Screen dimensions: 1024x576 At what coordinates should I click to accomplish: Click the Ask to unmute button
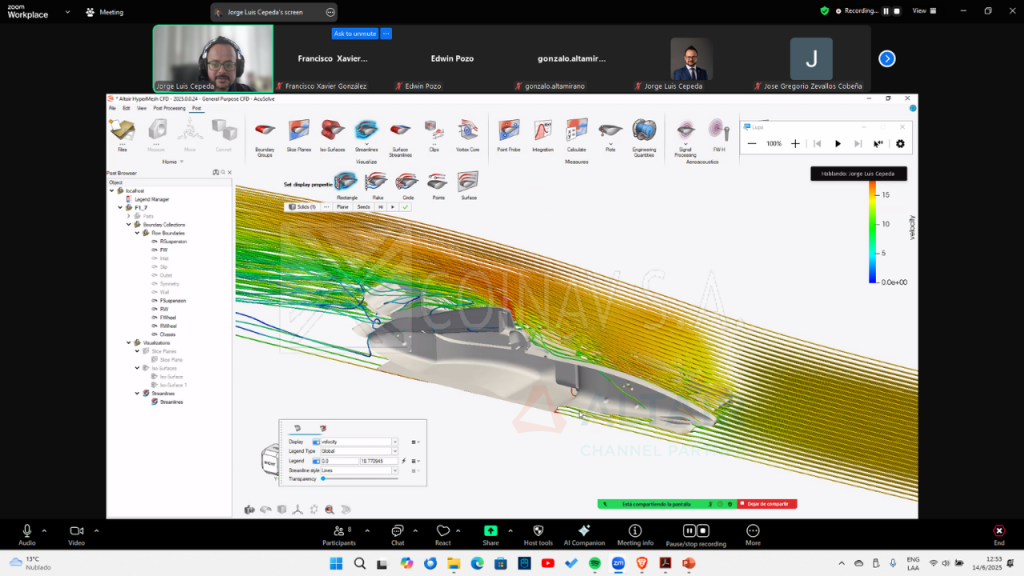coord(355,33)
